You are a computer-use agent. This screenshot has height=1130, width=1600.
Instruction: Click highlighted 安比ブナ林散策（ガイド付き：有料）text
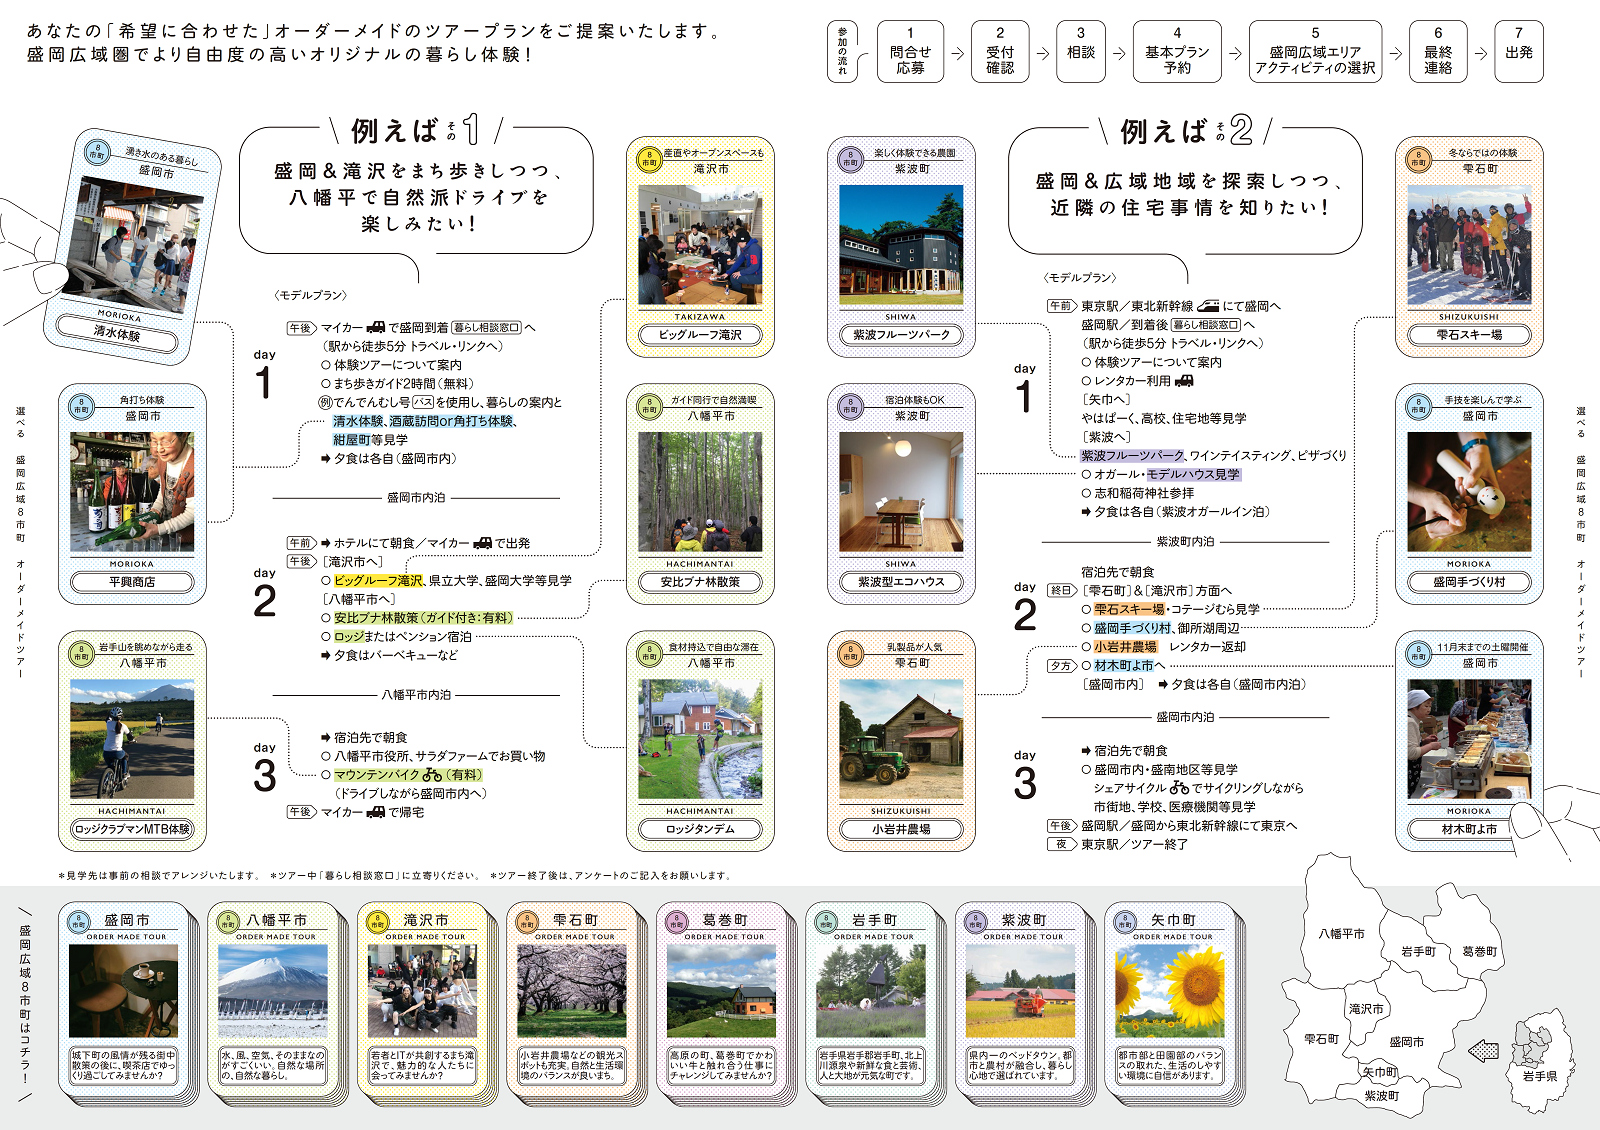pyautogui.click(x=423, y=618)
